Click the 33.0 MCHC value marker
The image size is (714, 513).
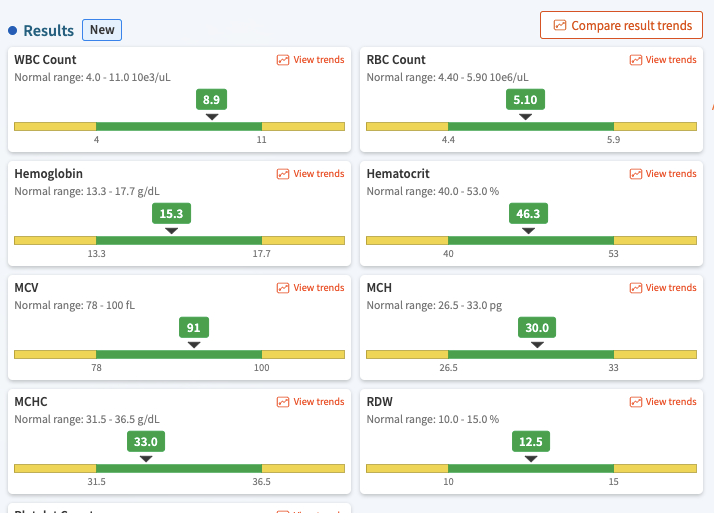click(x=146, y=442)
